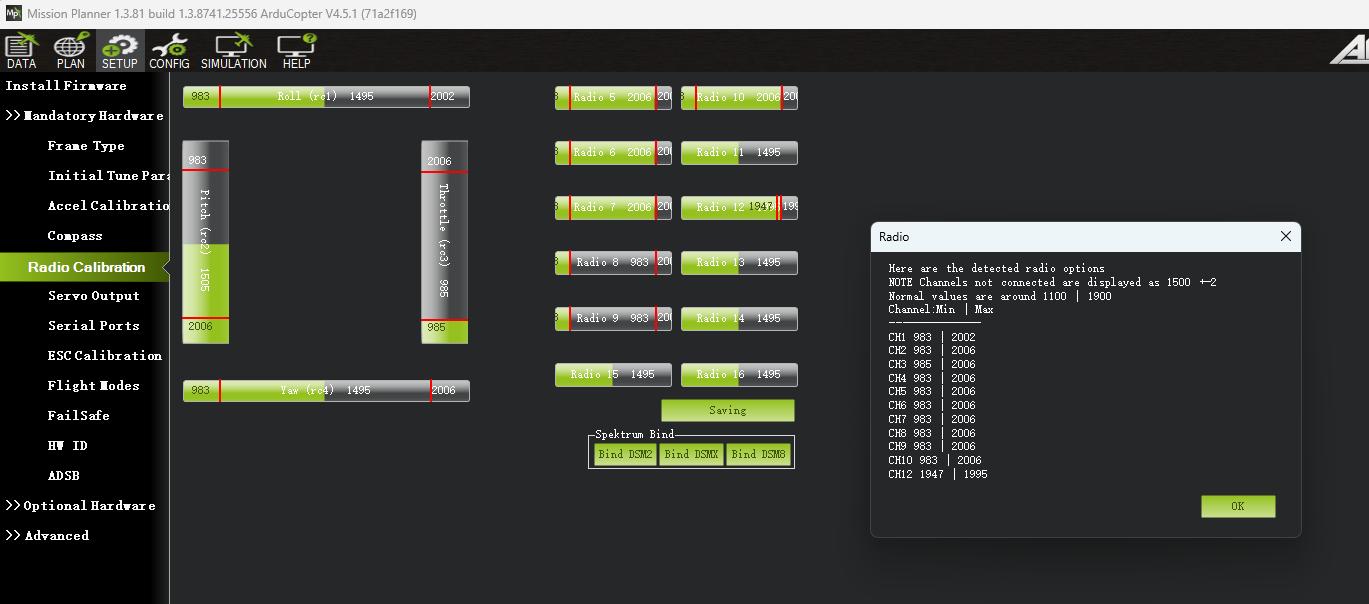
Task: Open the Servo Output page
Action: pos(94,296)
